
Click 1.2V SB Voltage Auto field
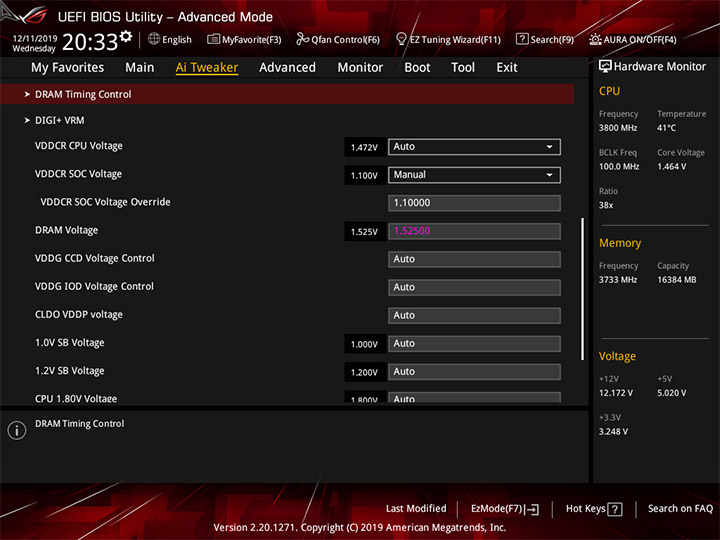474,371
